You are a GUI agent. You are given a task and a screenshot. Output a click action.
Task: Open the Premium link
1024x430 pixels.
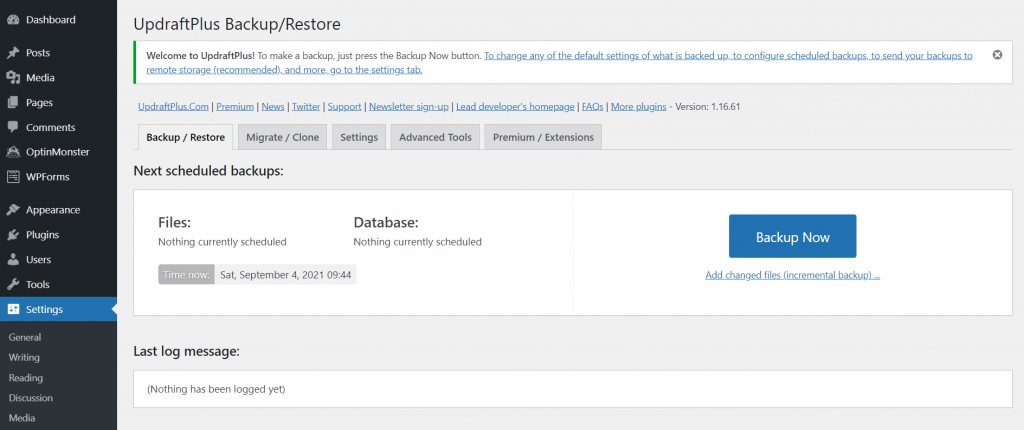pos(235,107)
